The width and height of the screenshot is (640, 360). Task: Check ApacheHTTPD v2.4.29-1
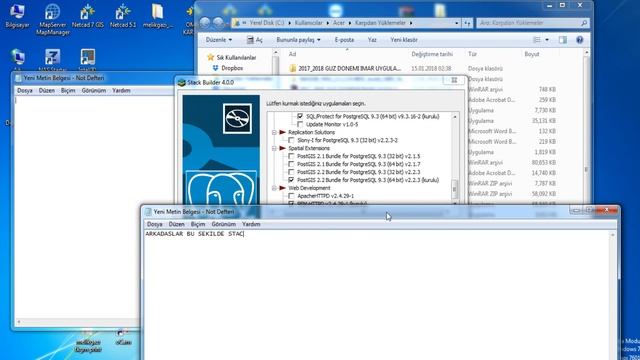point(291,196)
